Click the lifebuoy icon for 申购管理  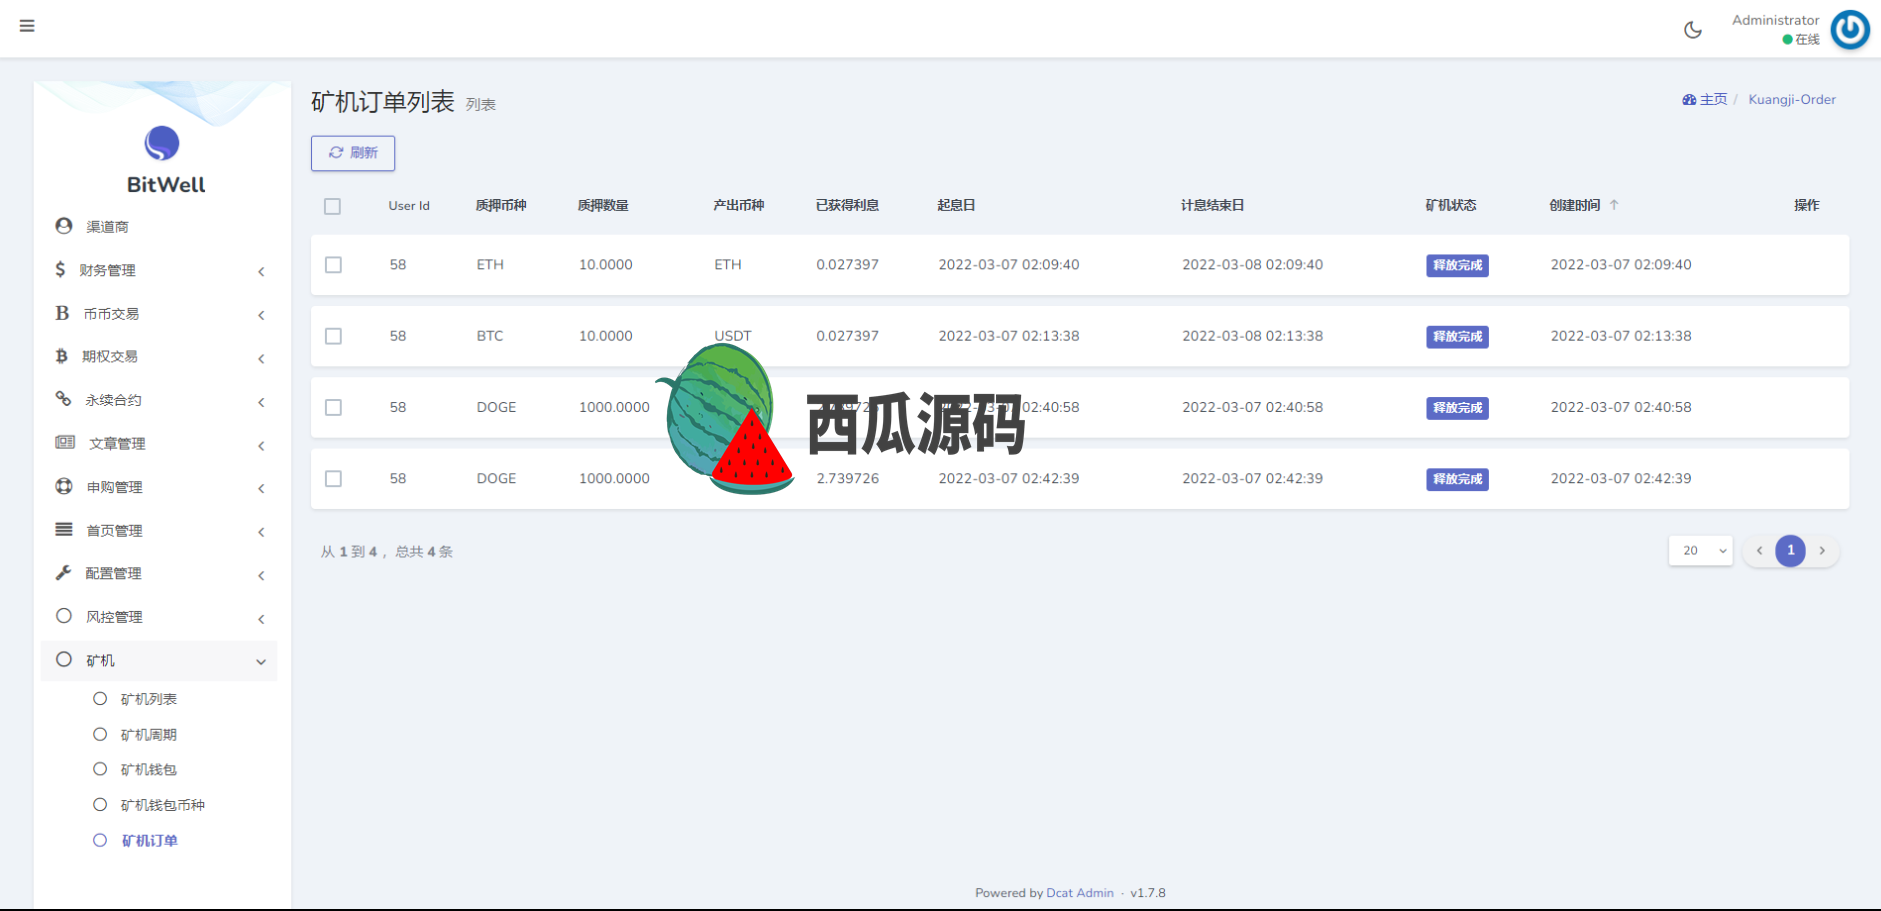coord(64,486)
